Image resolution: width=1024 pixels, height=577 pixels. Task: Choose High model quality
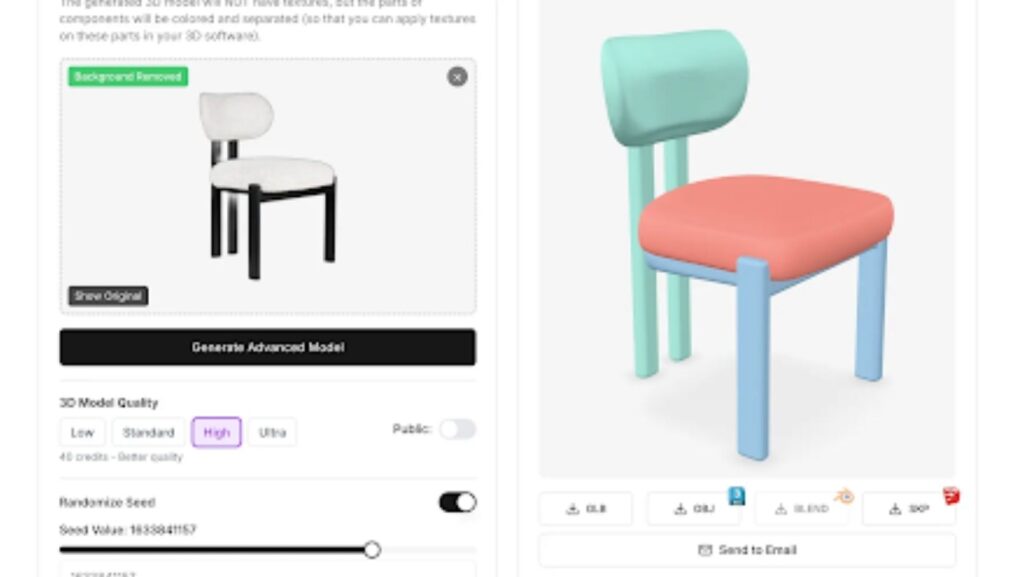coord(217,432)
